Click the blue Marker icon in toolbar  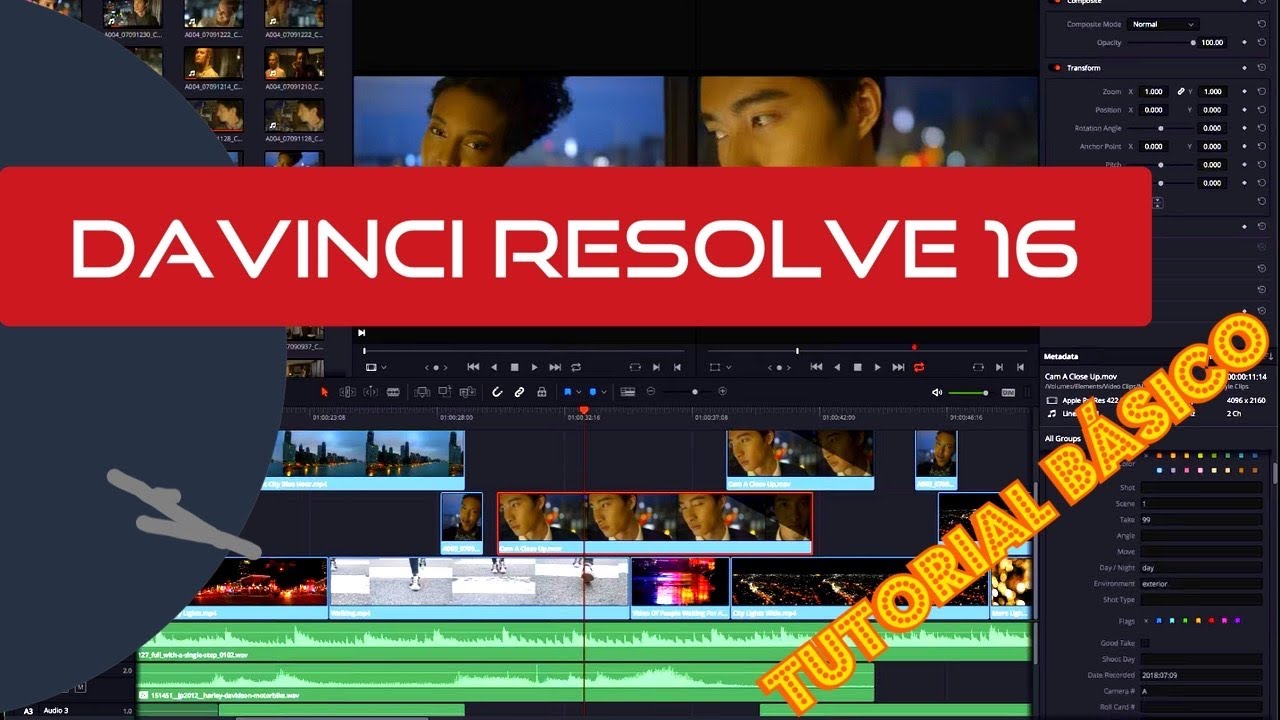(x=593, y=392)
